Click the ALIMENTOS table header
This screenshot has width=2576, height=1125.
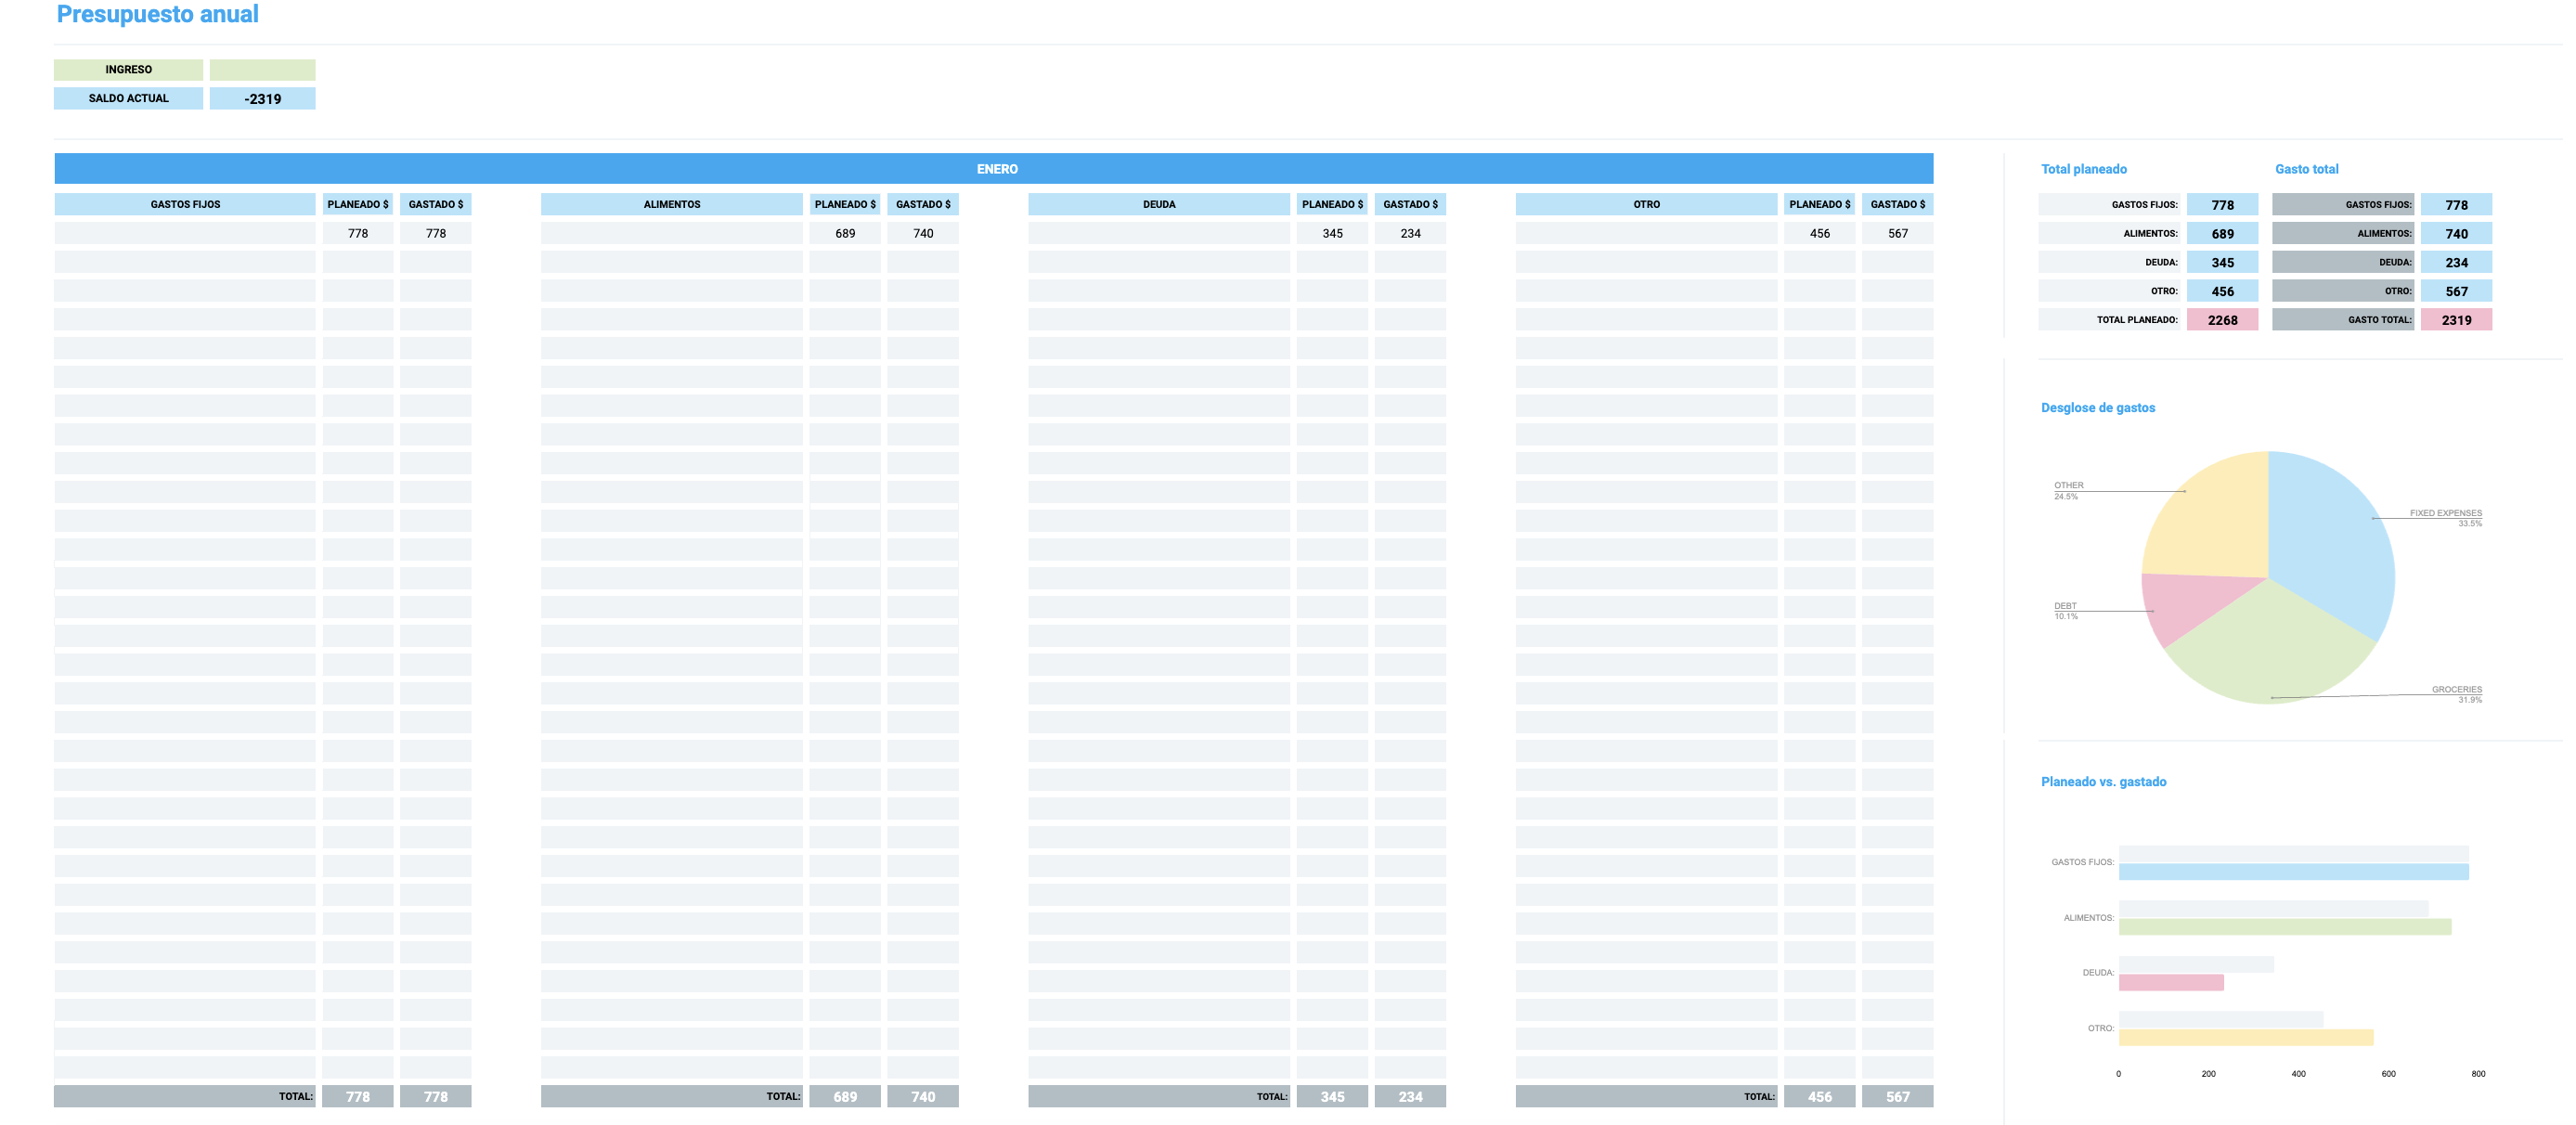[x=672, y=204]
